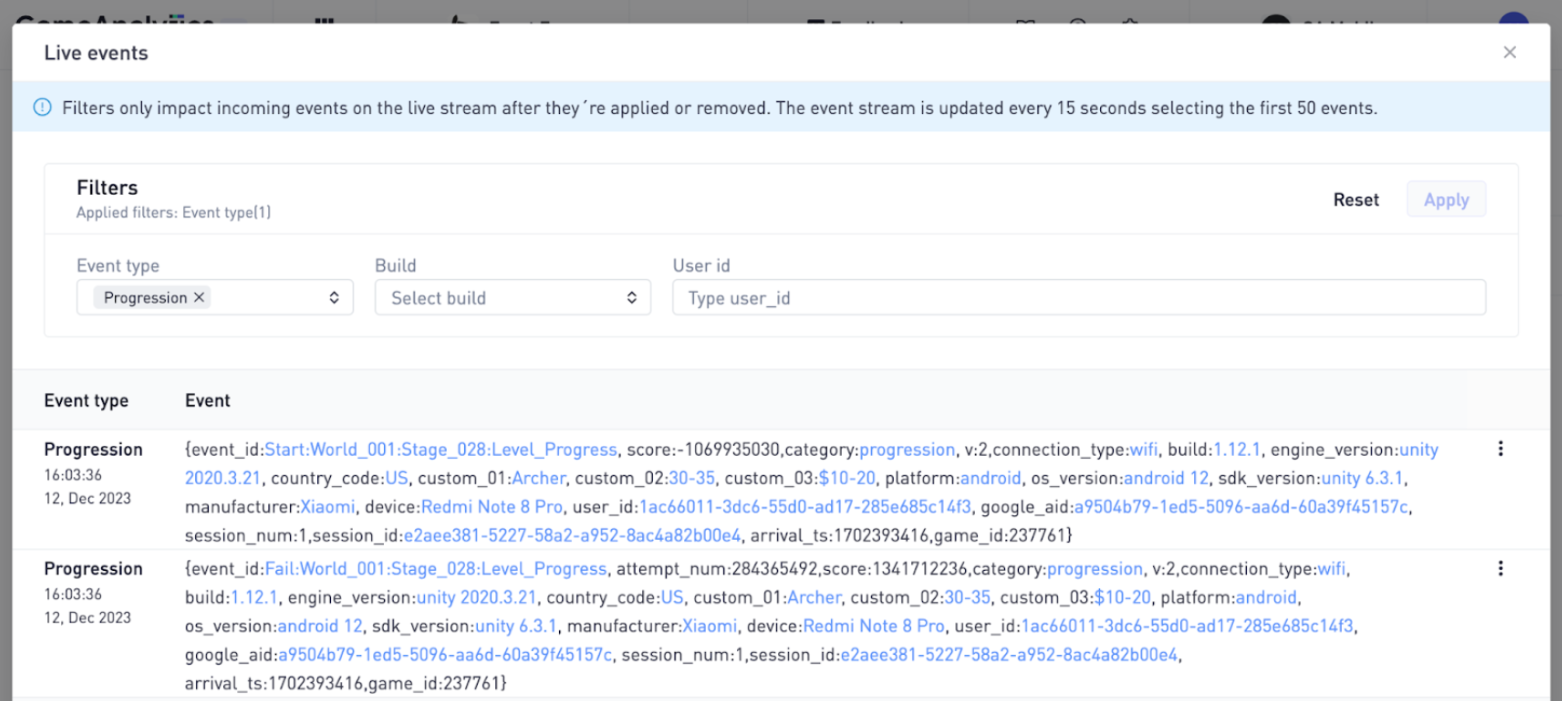Click the google_aid value in the Start event row
Viewport: 1562px width, 701px height.
(x=1241, y=506)
